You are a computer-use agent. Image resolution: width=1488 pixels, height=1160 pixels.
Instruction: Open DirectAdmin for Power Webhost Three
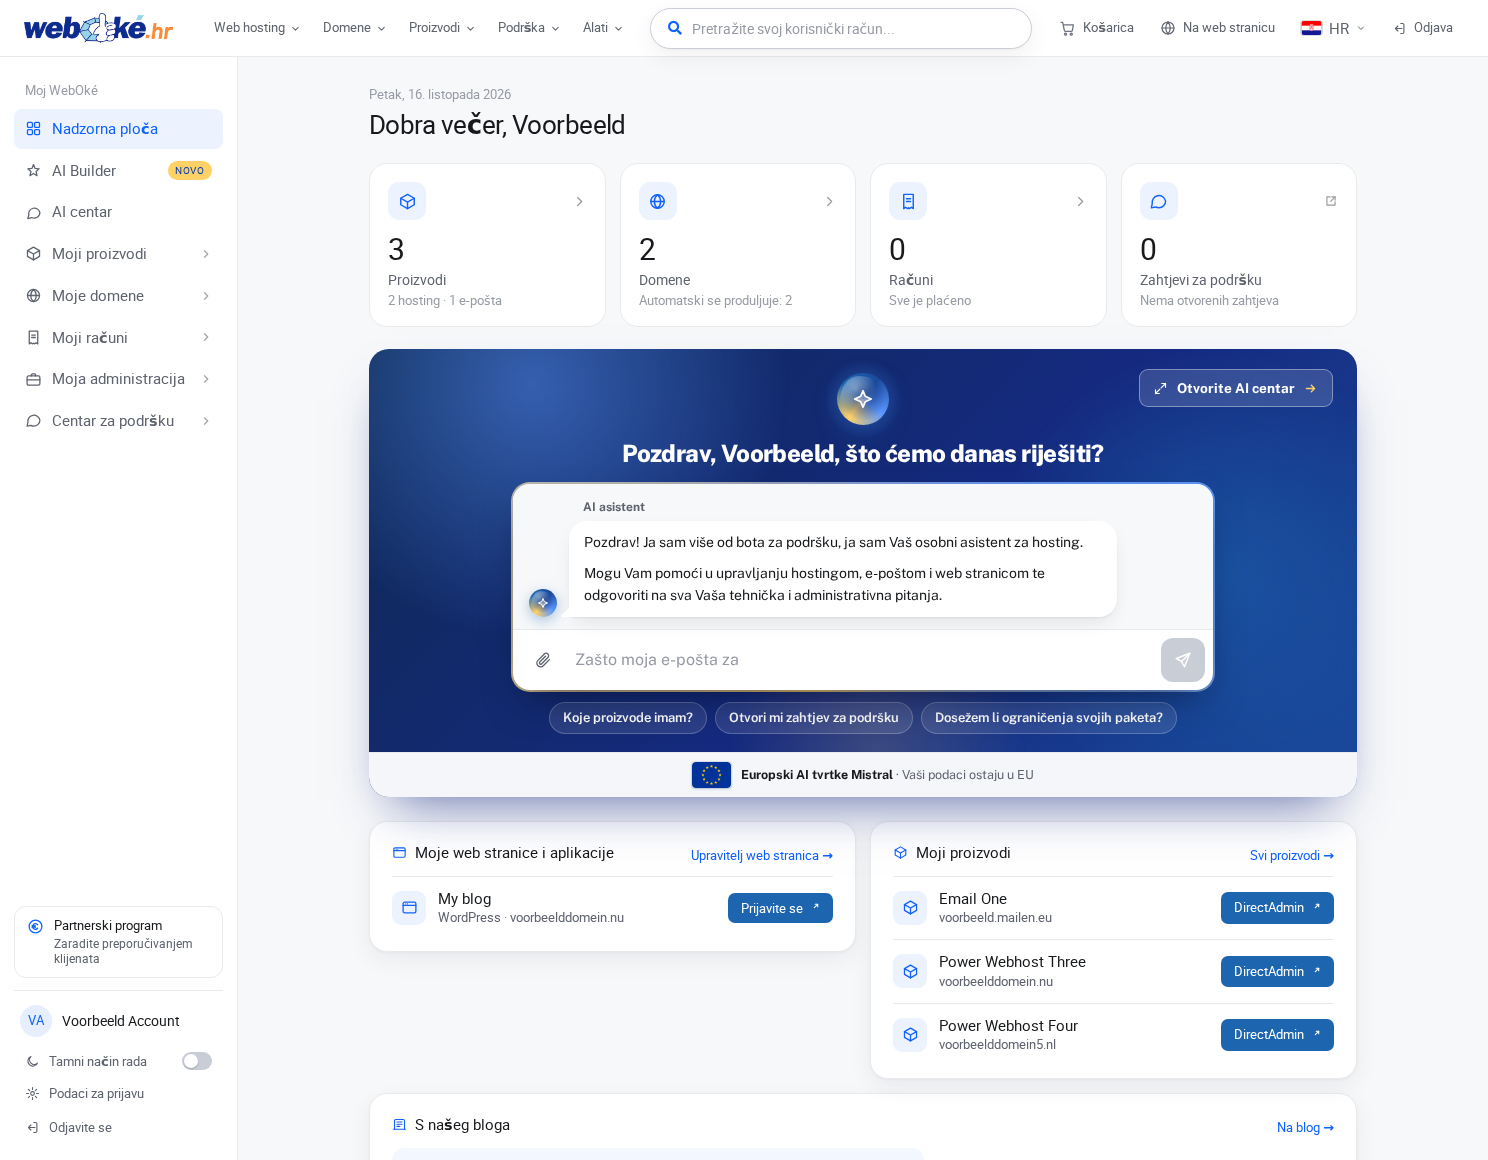(1277, 971)
